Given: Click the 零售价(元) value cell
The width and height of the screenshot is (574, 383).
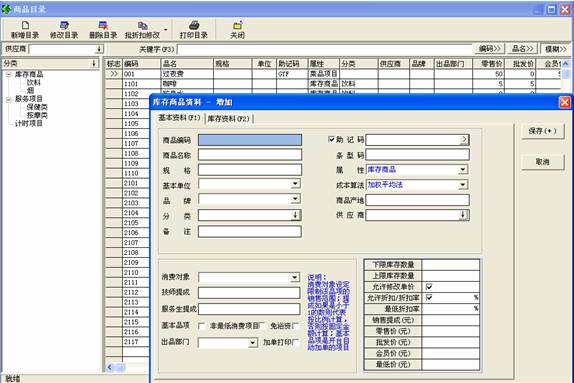Looking at the screenshot, I should [x=451, y=331].
